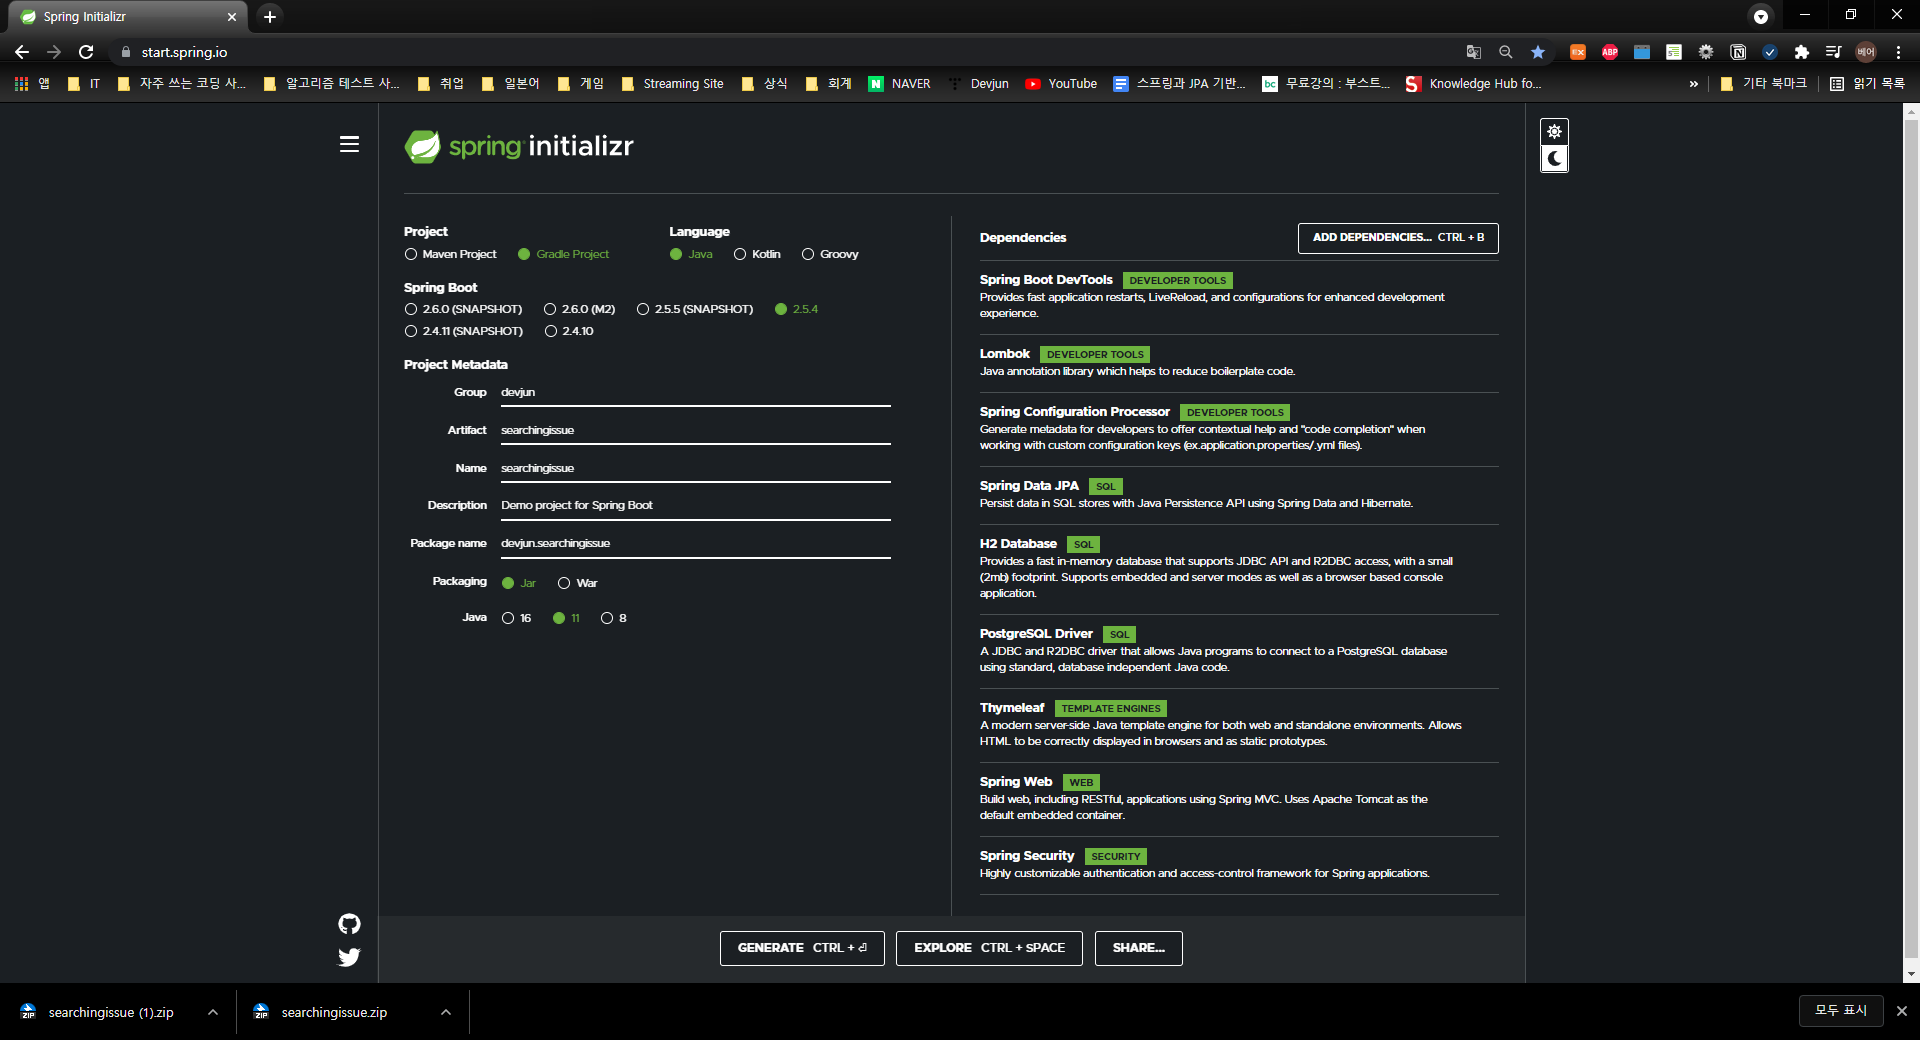Open the translate page icon
The height and width of the screenshot is (1040, 1920).
(x=1473, y=52)
